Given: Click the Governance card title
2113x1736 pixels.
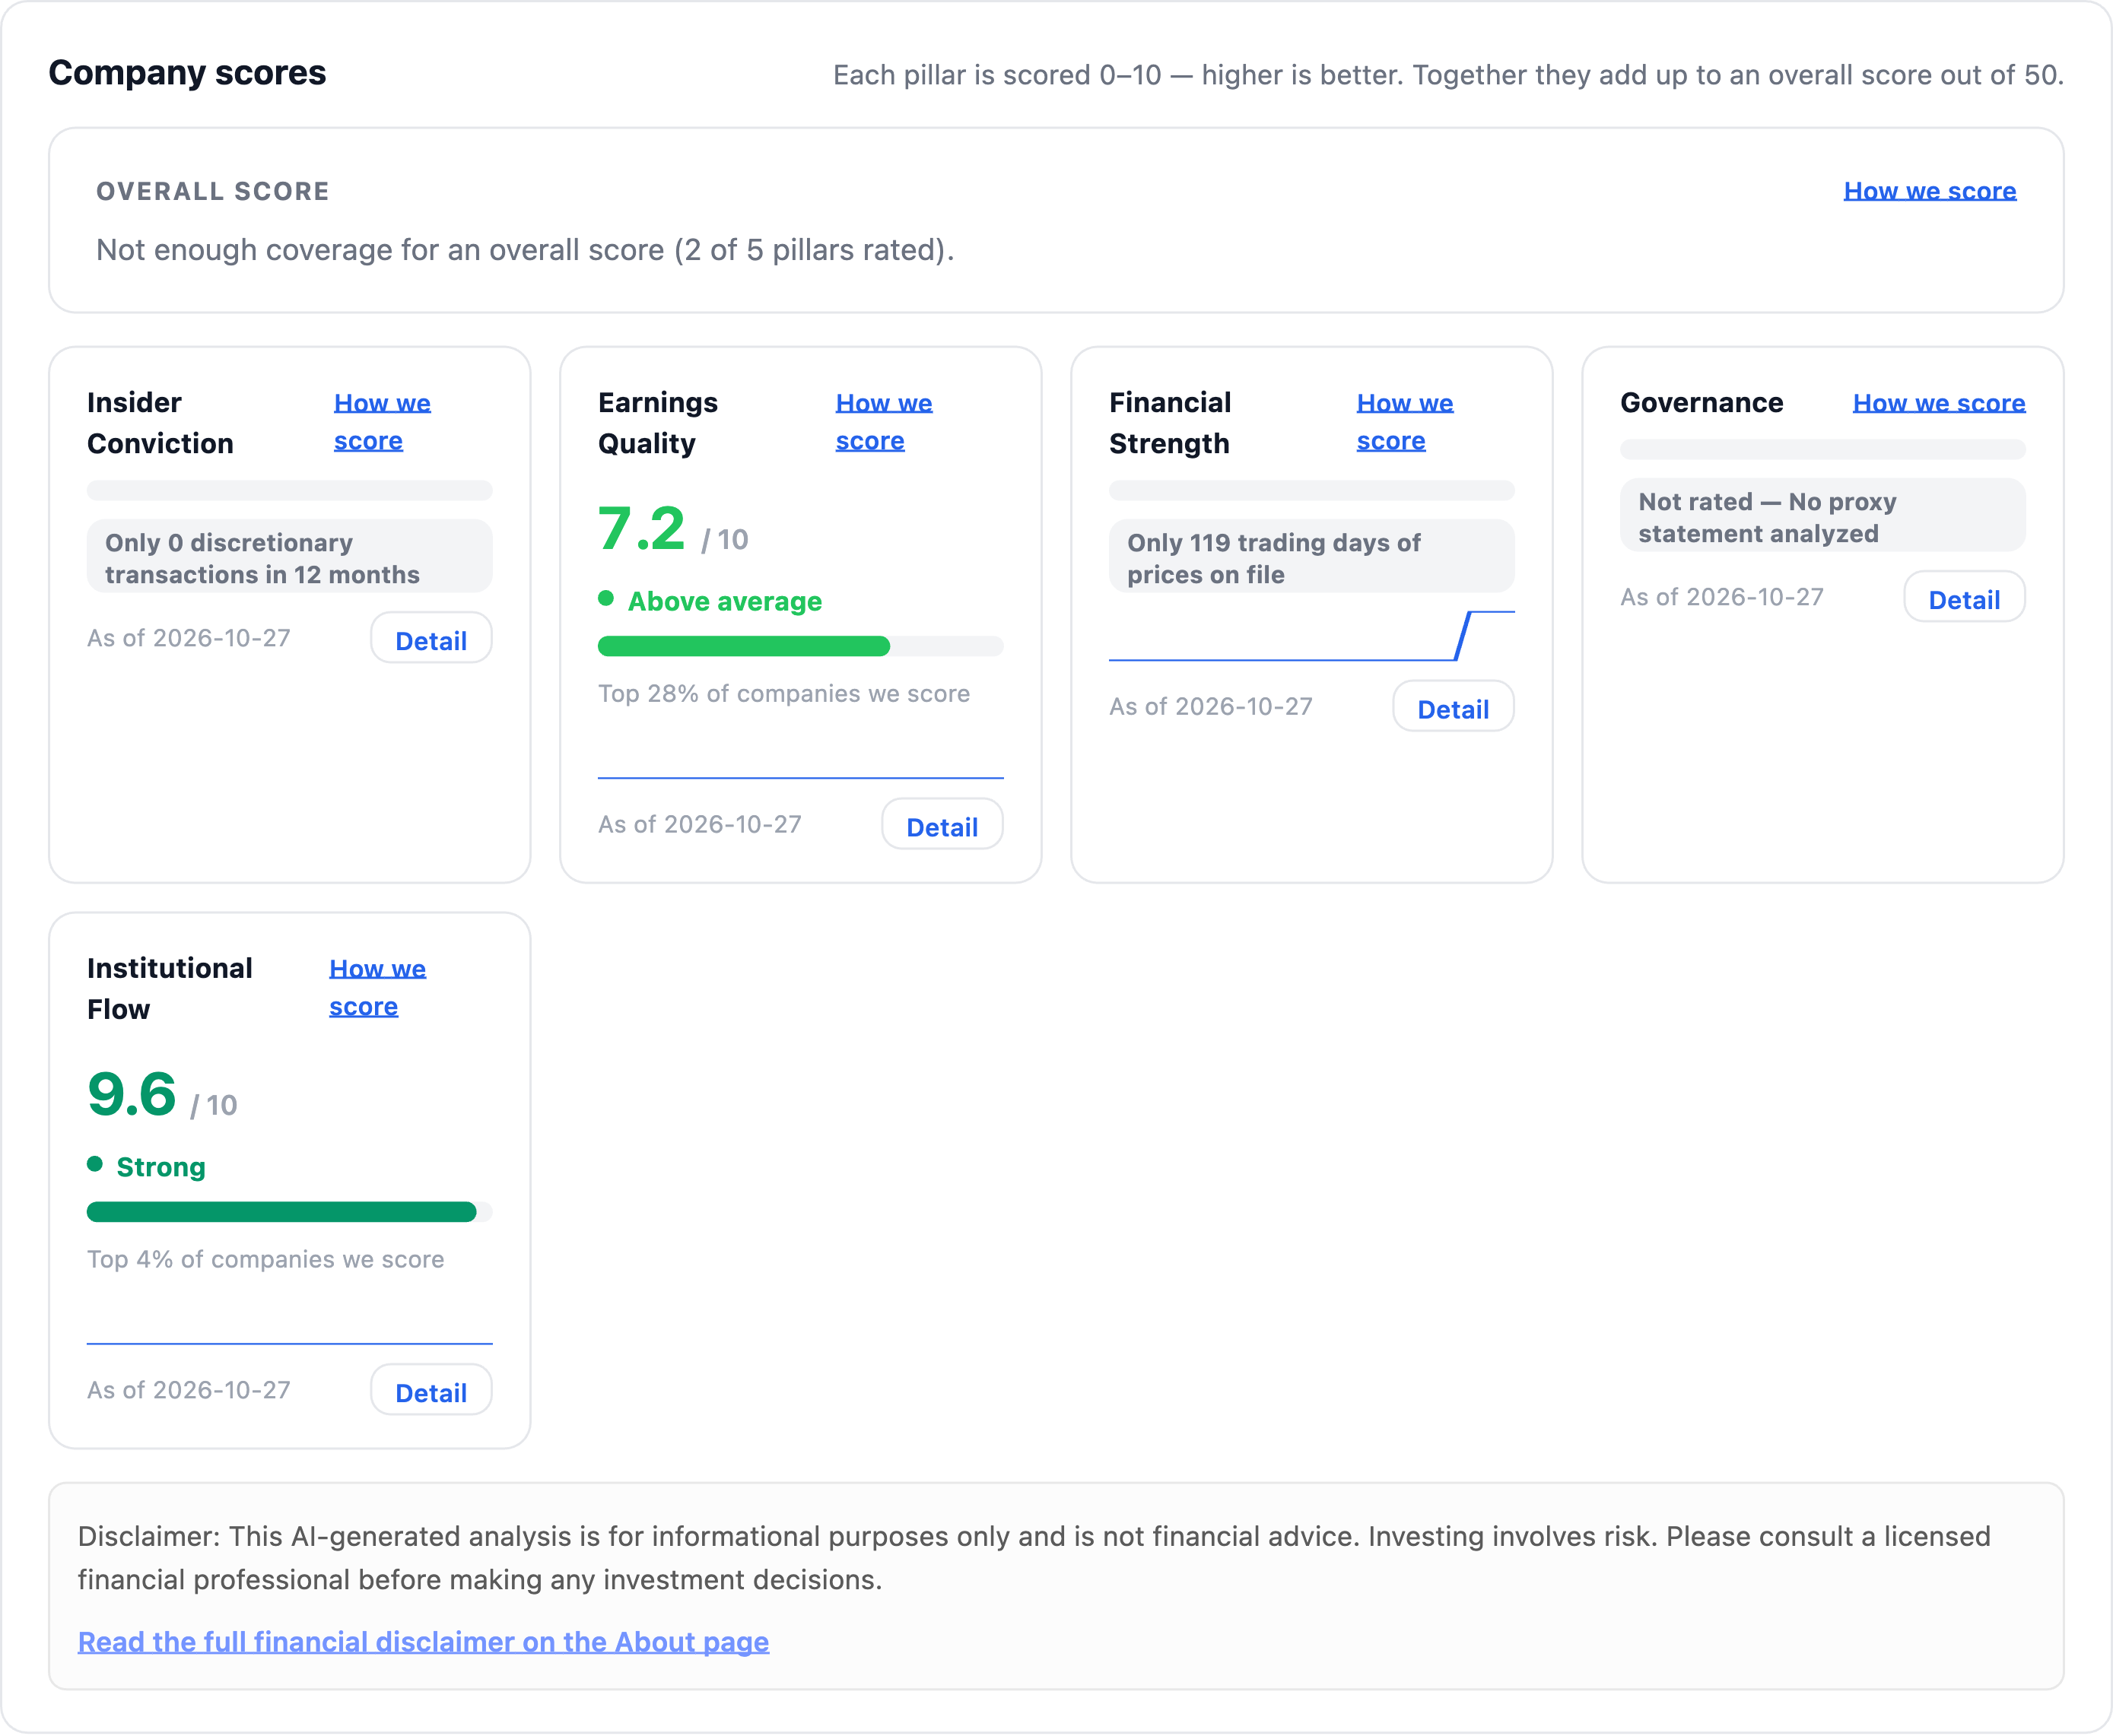Looking at the screenshot, I should coord(1701,403).
